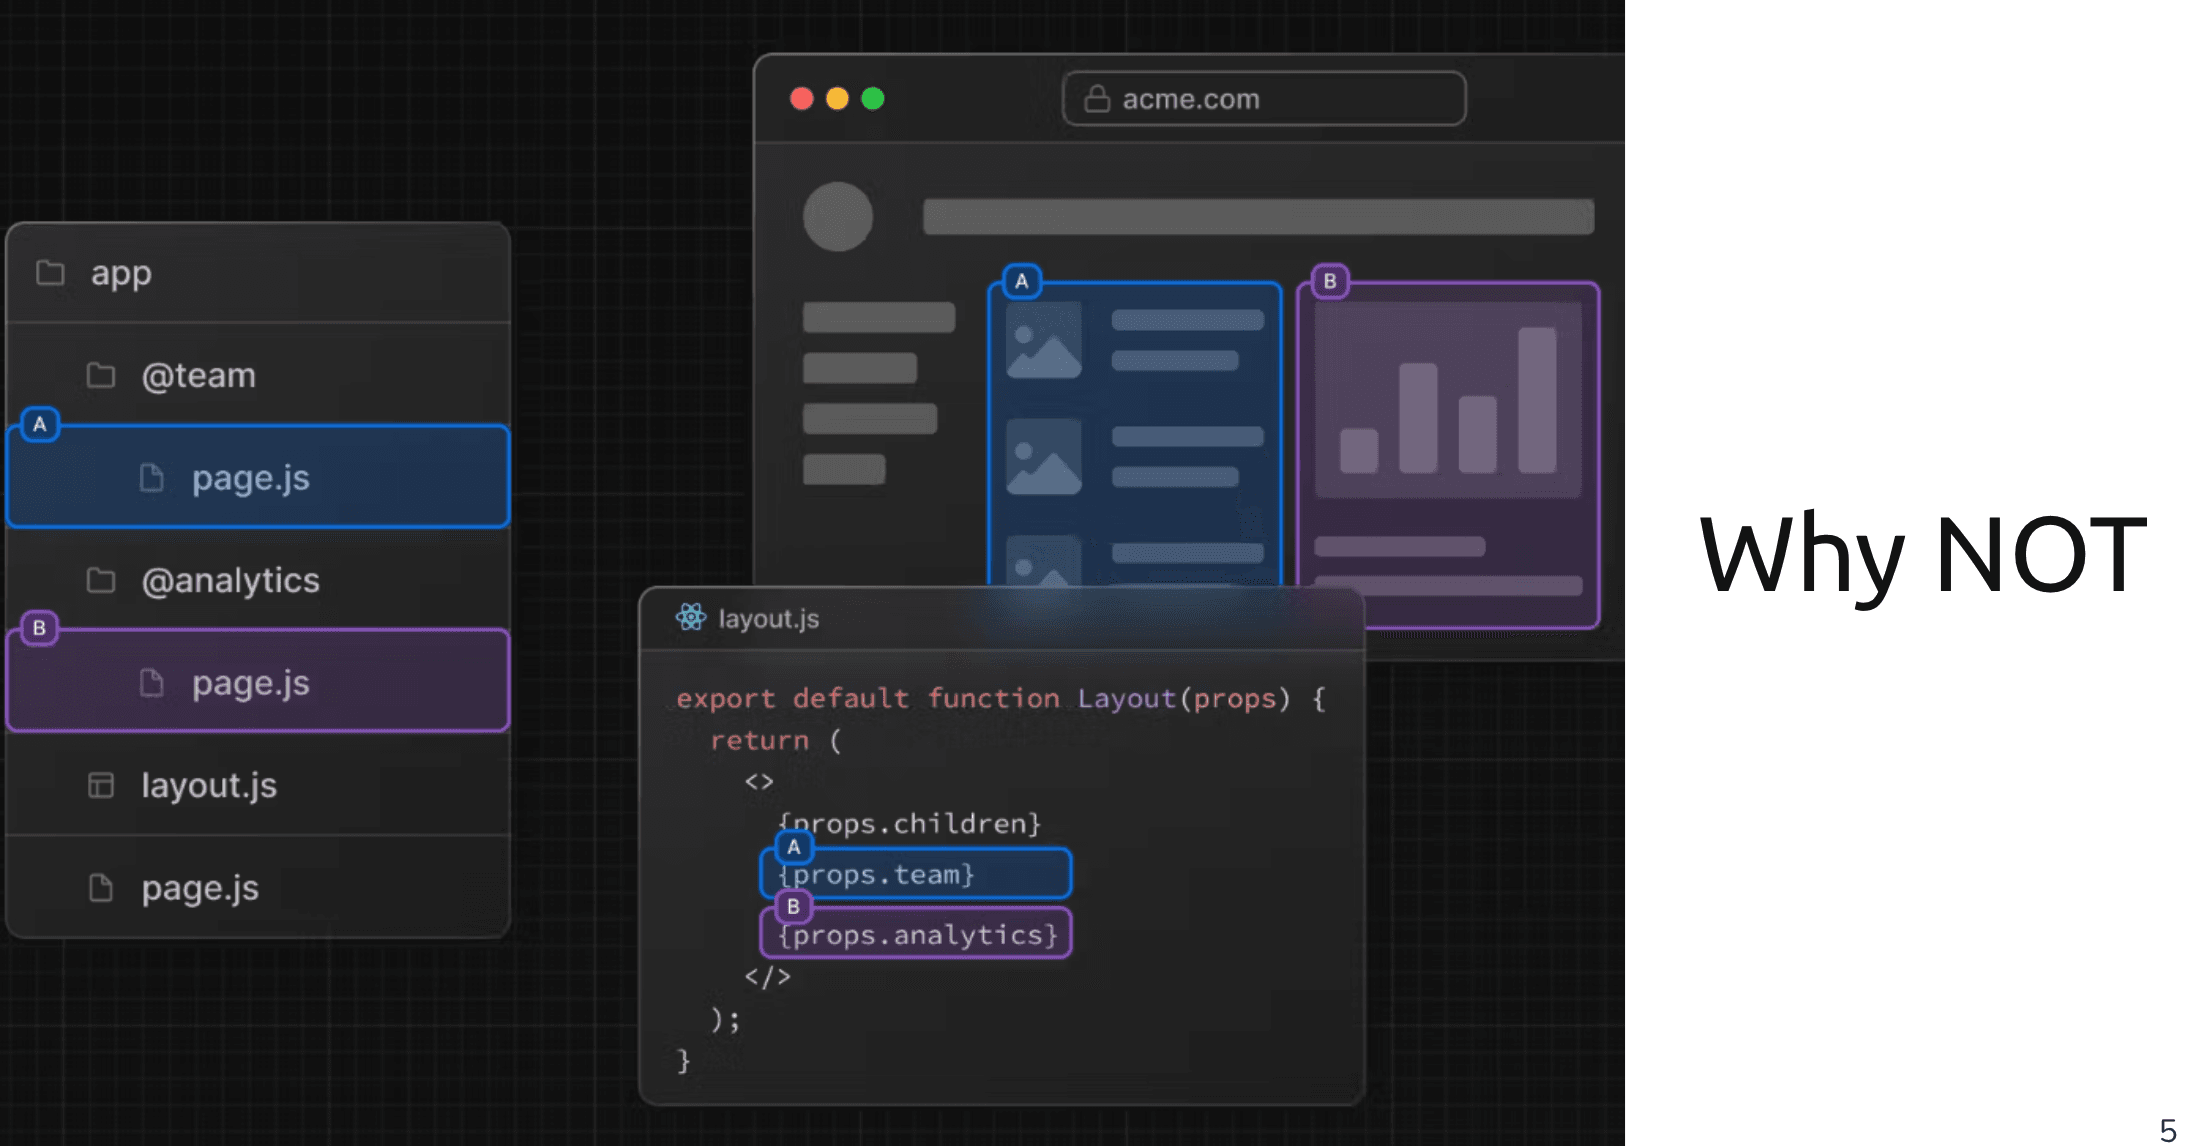The height and width of the screenshot is (1146, 2186).
Task: Click the round avatar placeholder in browser
Action: pos(838,216)
